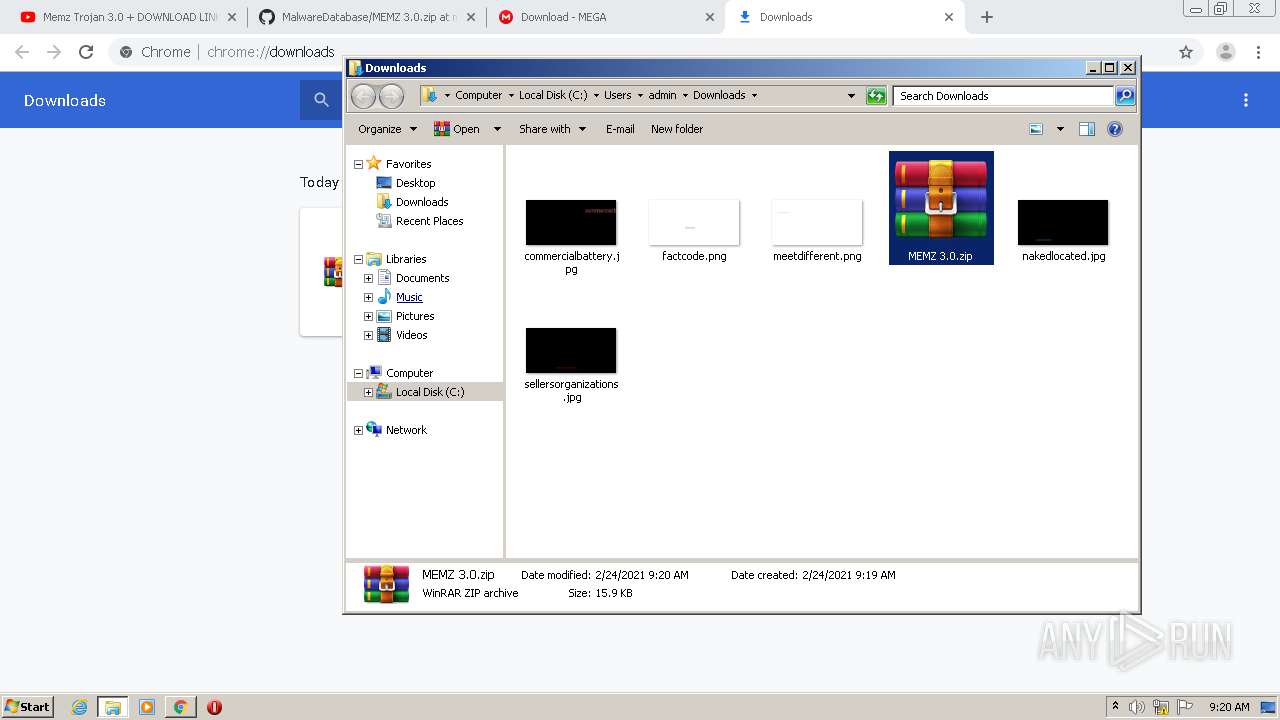This screenshot has height=720, width=1280.
Task: Click the search magnifier in Explorer window
Action: point(1125,96)
